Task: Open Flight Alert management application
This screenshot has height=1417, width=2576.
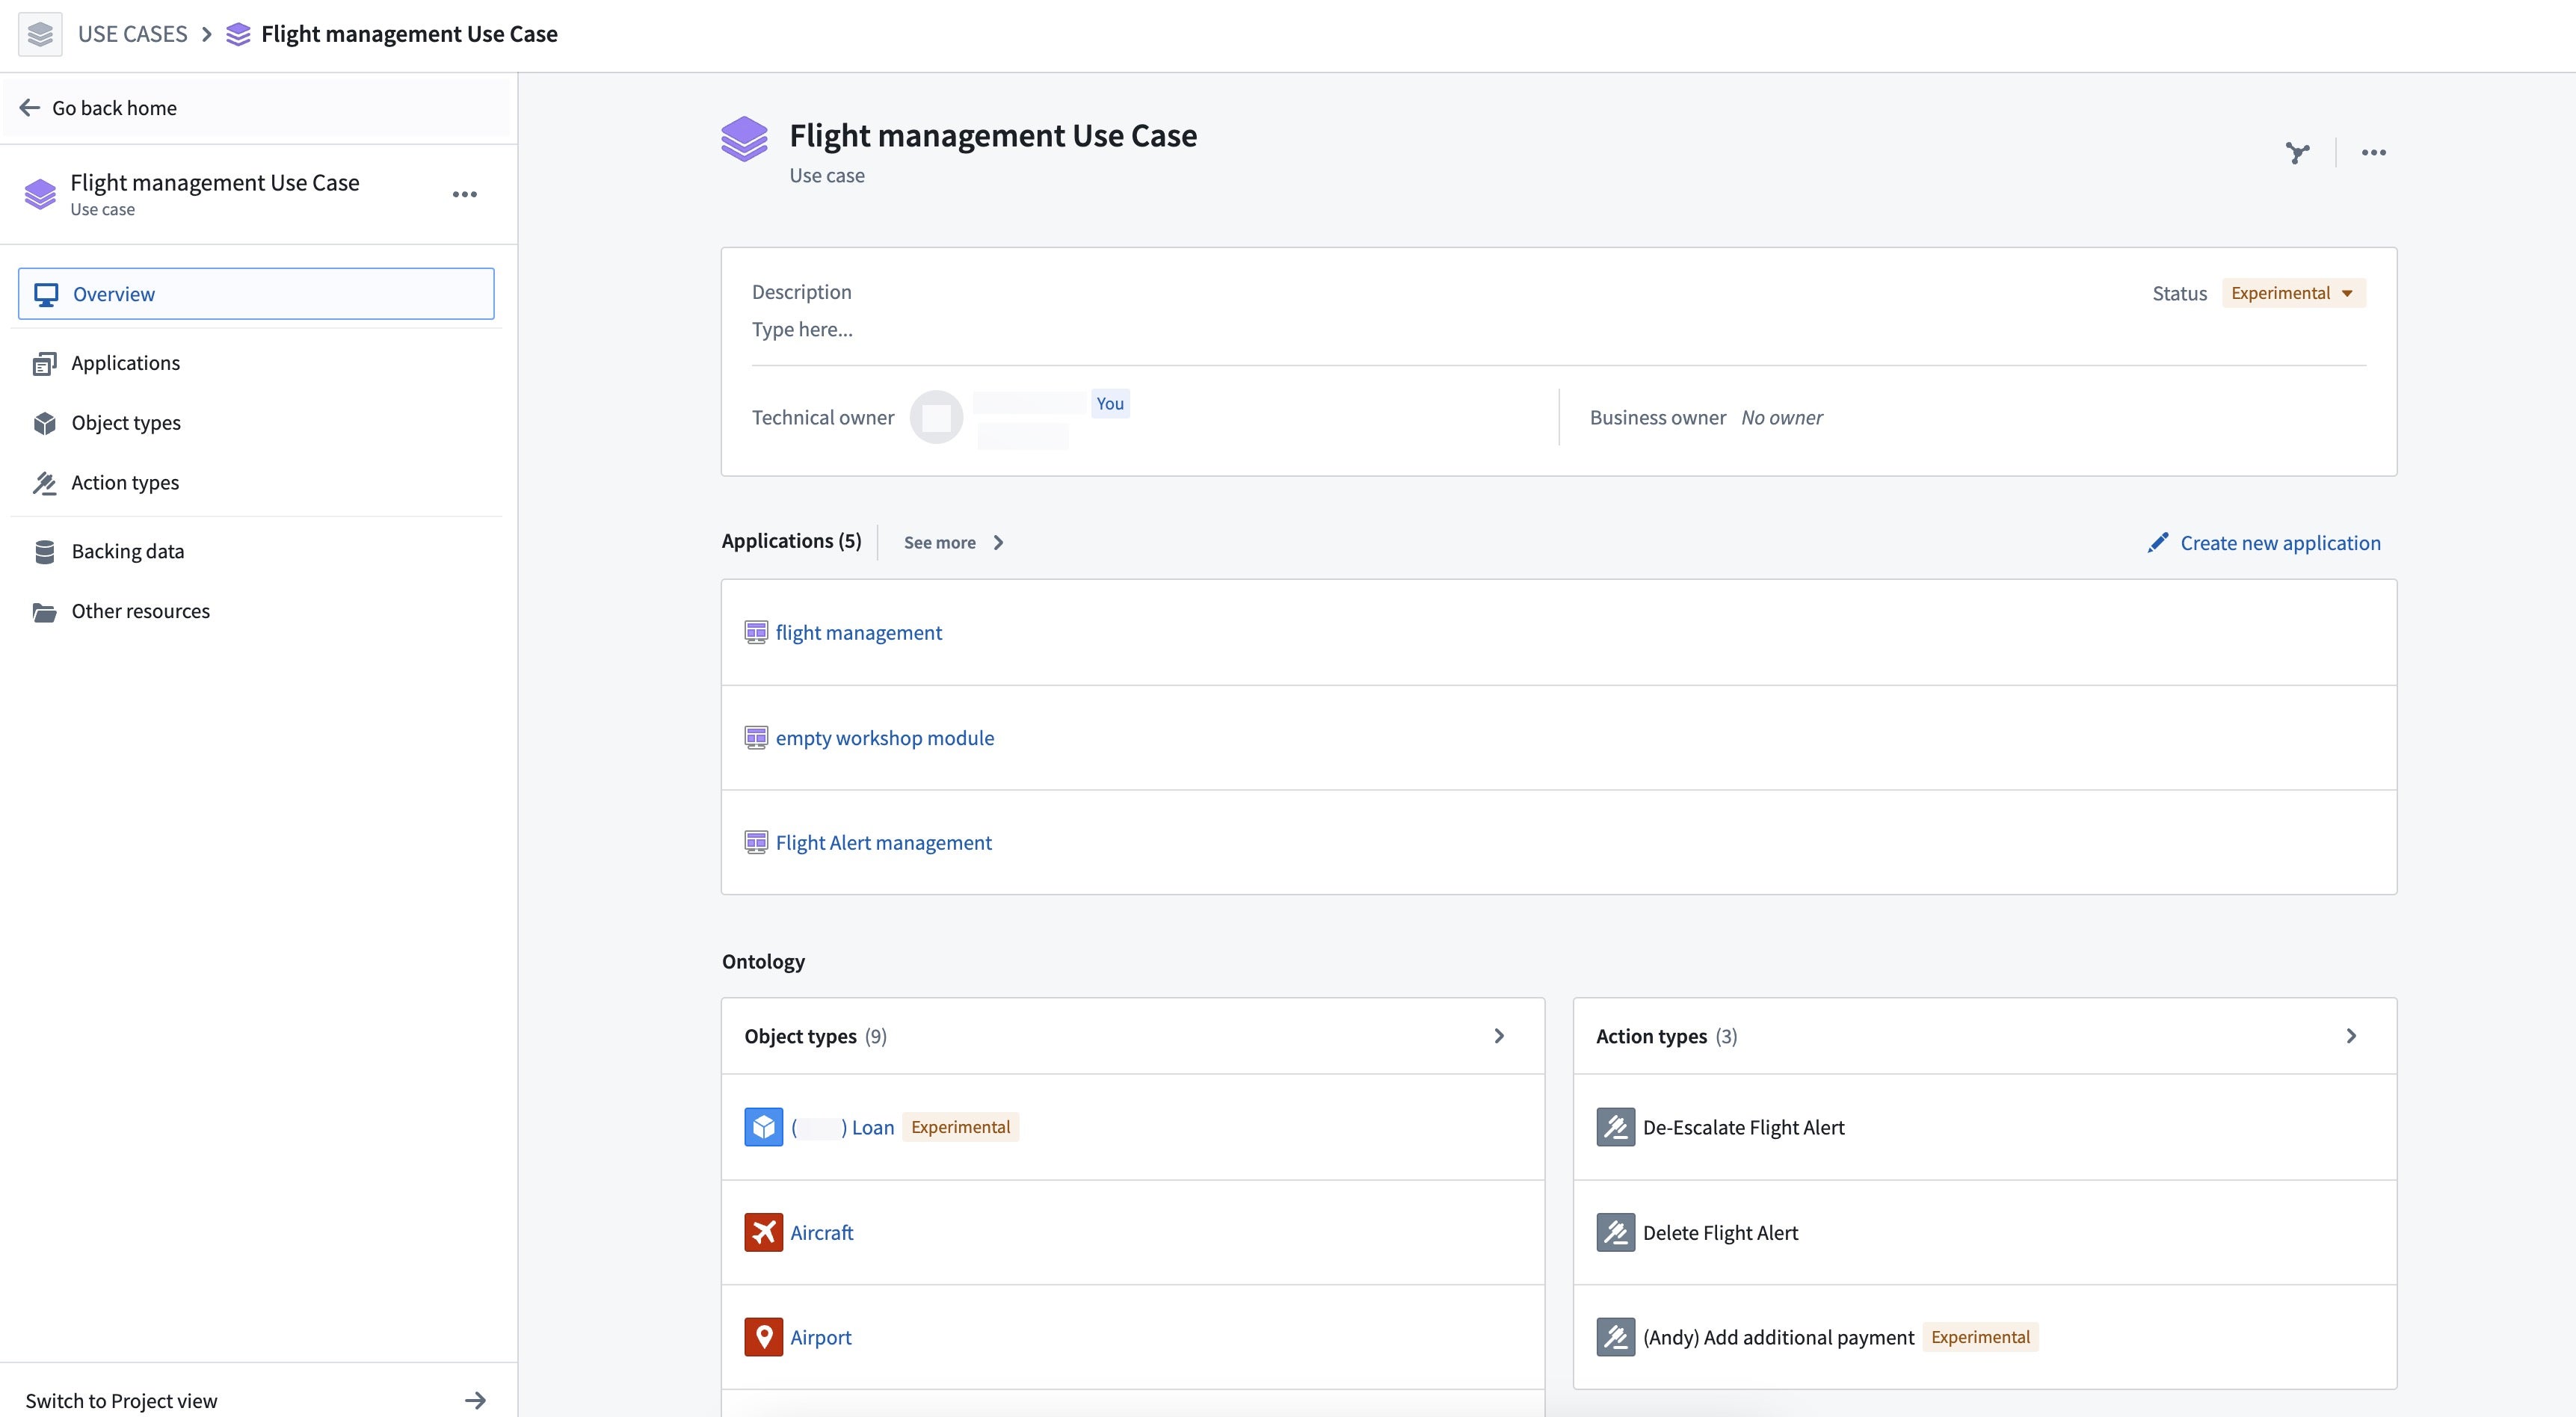Action: 884,842
